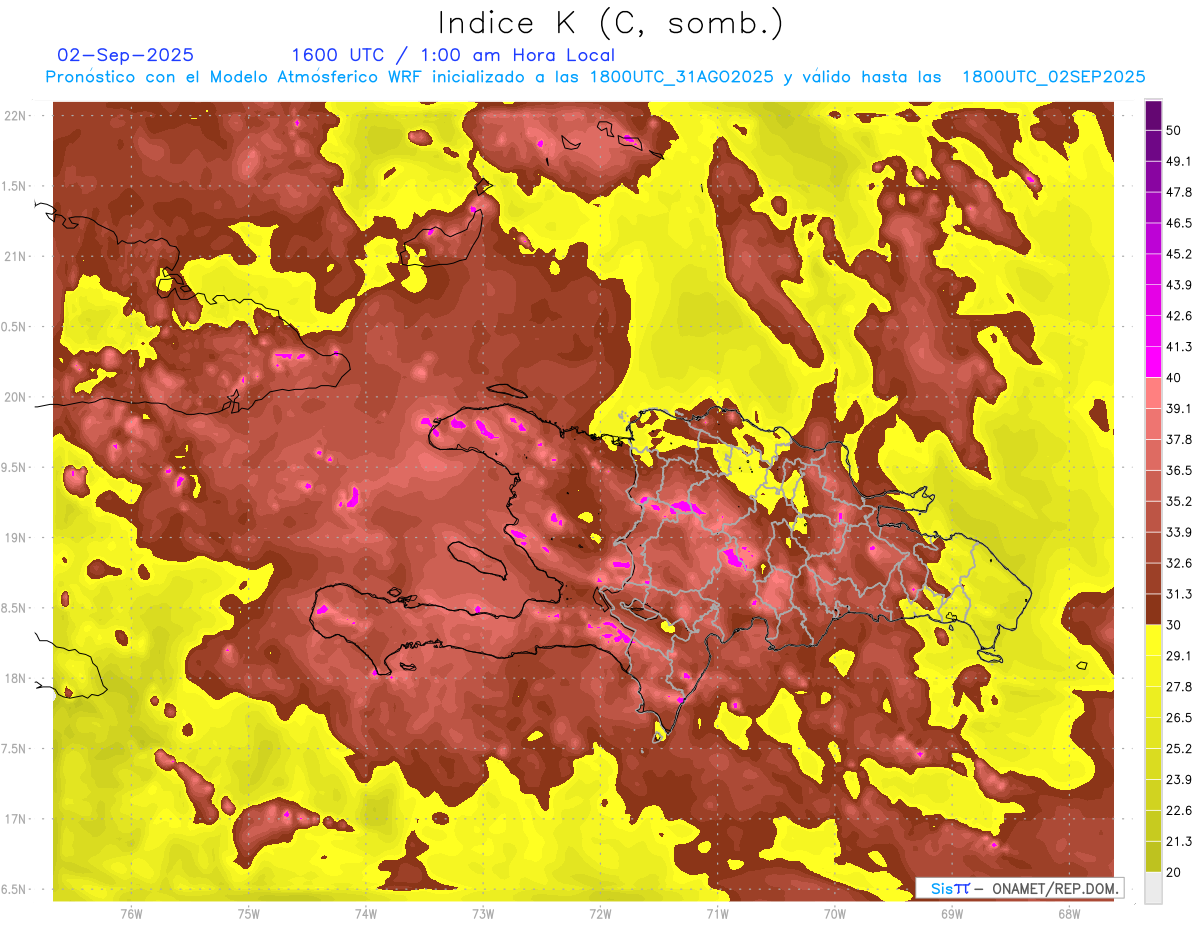Click the longitude axis label "75W"
The height and width of the screenshot is (927, 1200).
pos(248,914)
